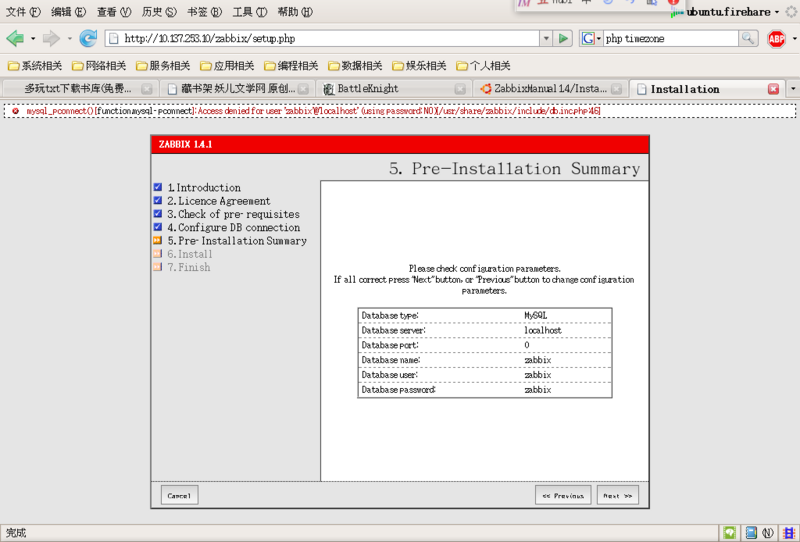Click the page icon in the address bar

pos(114,39)
